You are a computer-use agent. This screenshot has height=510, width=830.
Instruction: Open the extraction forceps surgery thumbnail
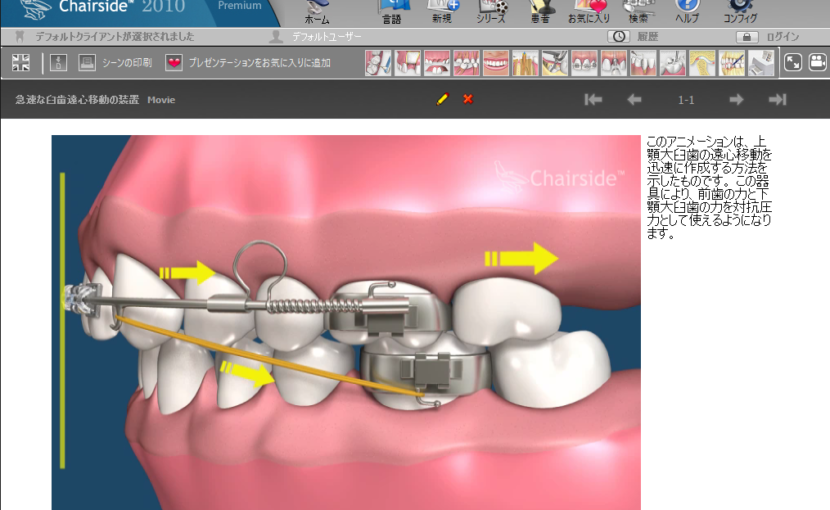[x=555, y=63]
